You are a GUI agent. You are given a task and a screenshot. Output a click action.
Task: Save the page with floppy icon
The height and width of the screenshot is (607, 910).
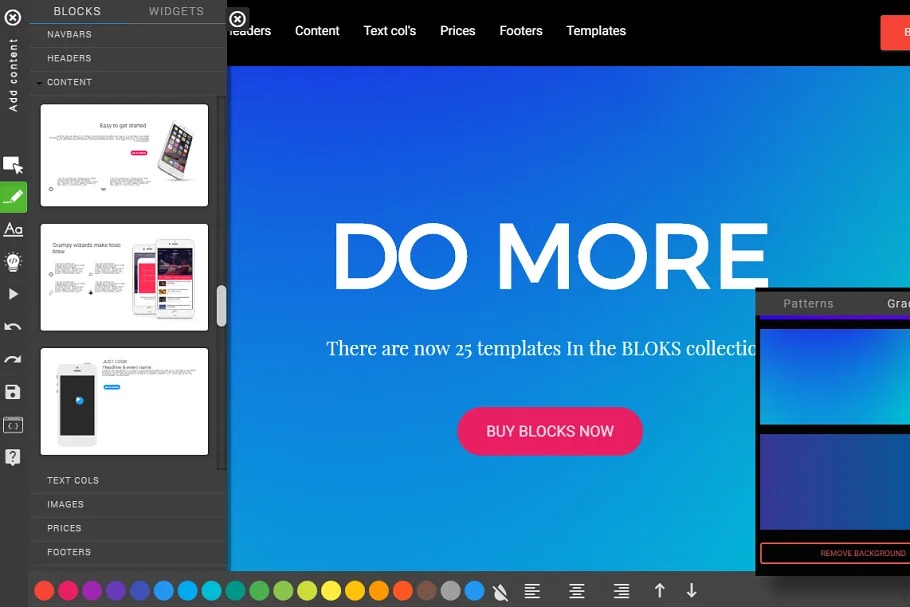(13, 392)
